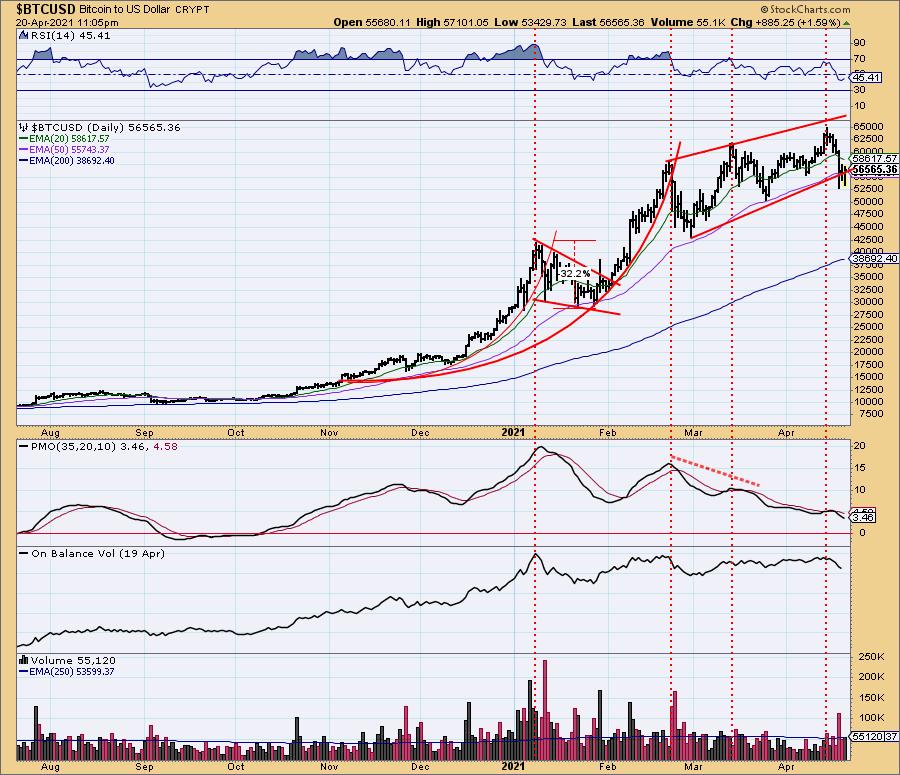Click the Nov label under the price panel

click(329, 432)
